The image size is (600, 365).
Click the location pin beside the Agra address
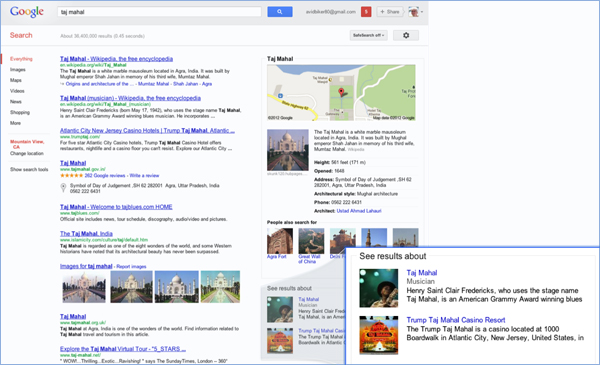click(63, 187)
